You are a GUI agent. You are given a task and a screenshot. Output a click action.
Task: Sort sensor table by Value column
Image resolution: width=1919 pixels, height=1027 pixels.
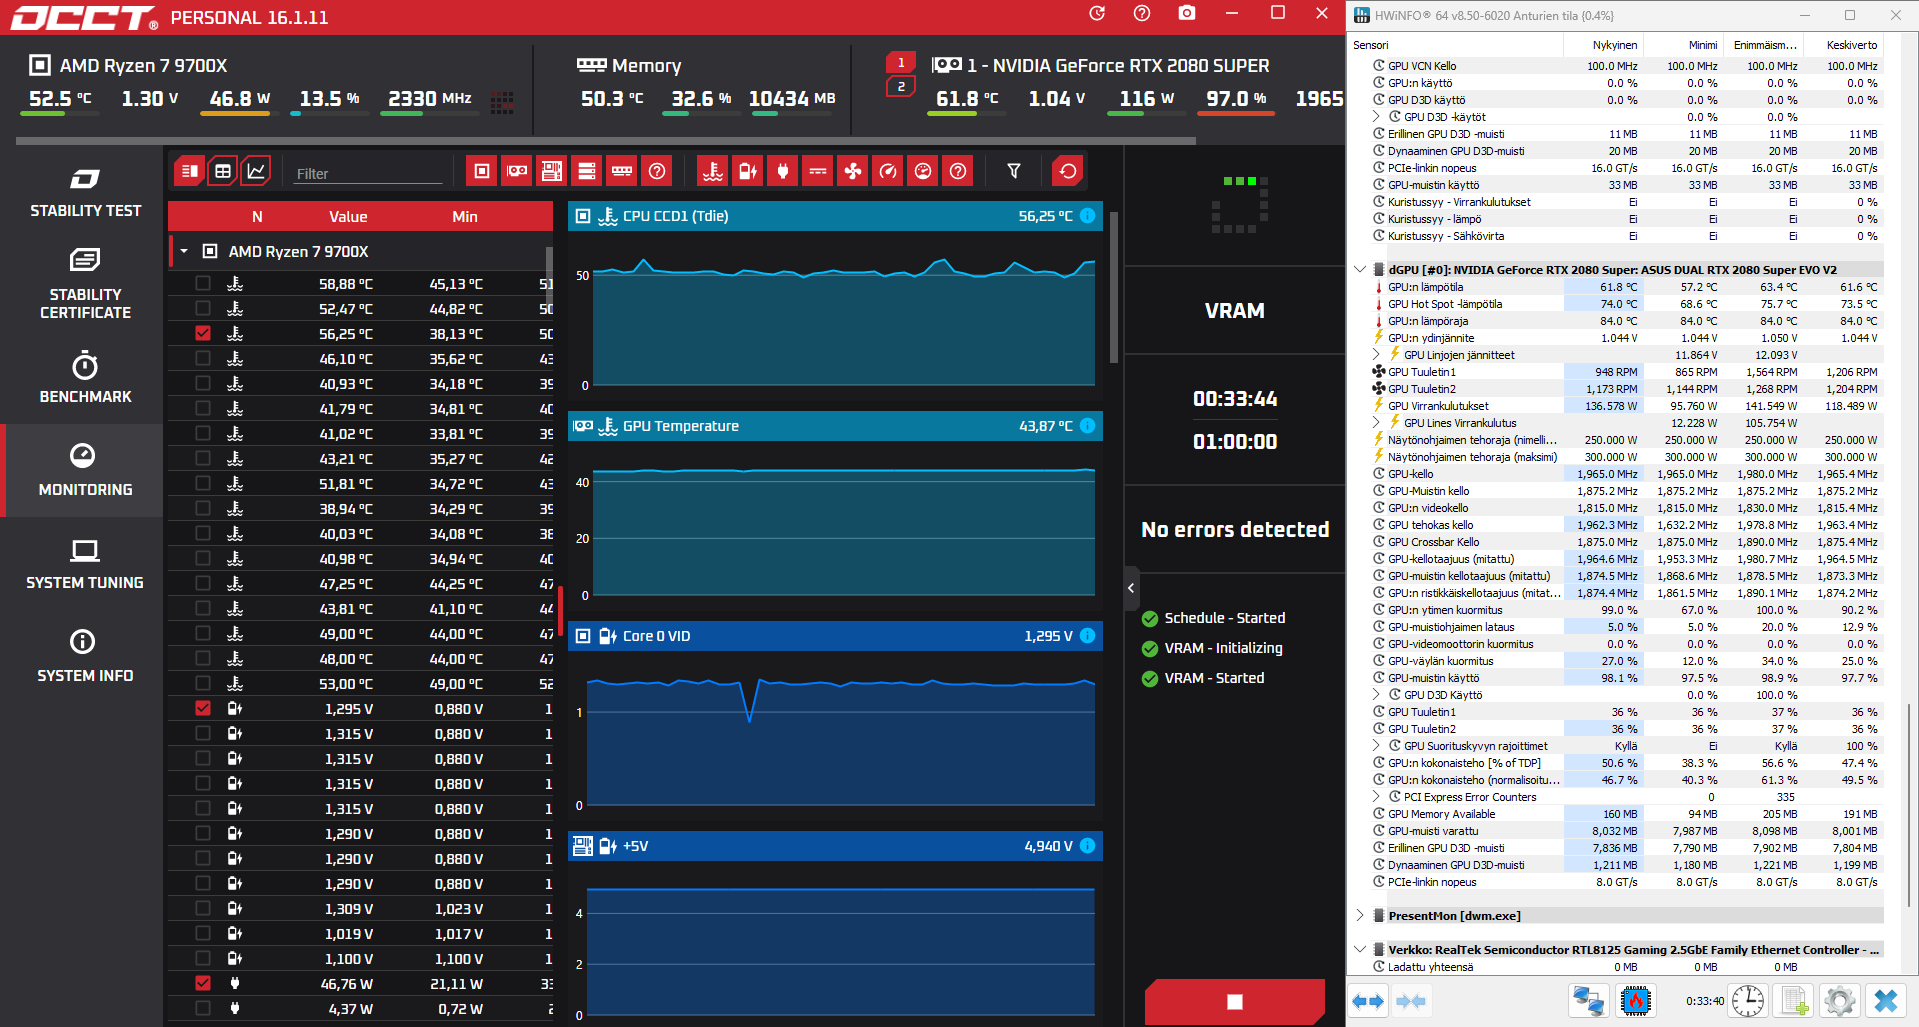click(x=348, y=216)
